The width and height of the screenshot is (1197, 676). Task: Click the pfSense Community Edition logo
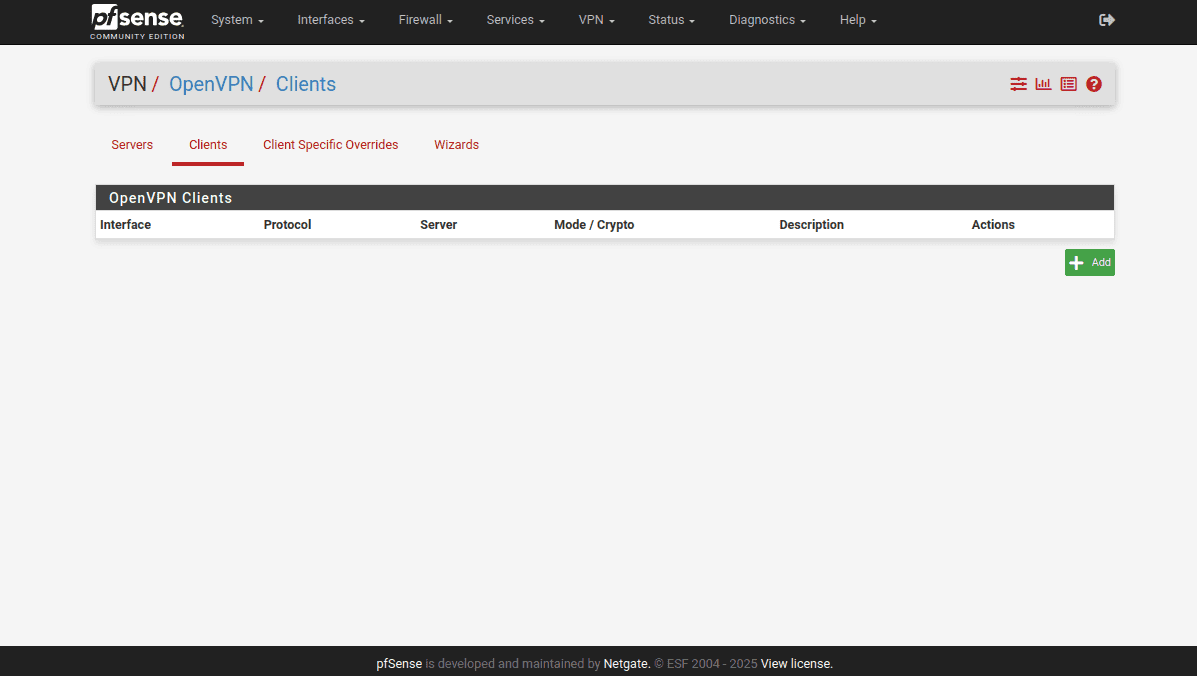click(x=137, y=21)
